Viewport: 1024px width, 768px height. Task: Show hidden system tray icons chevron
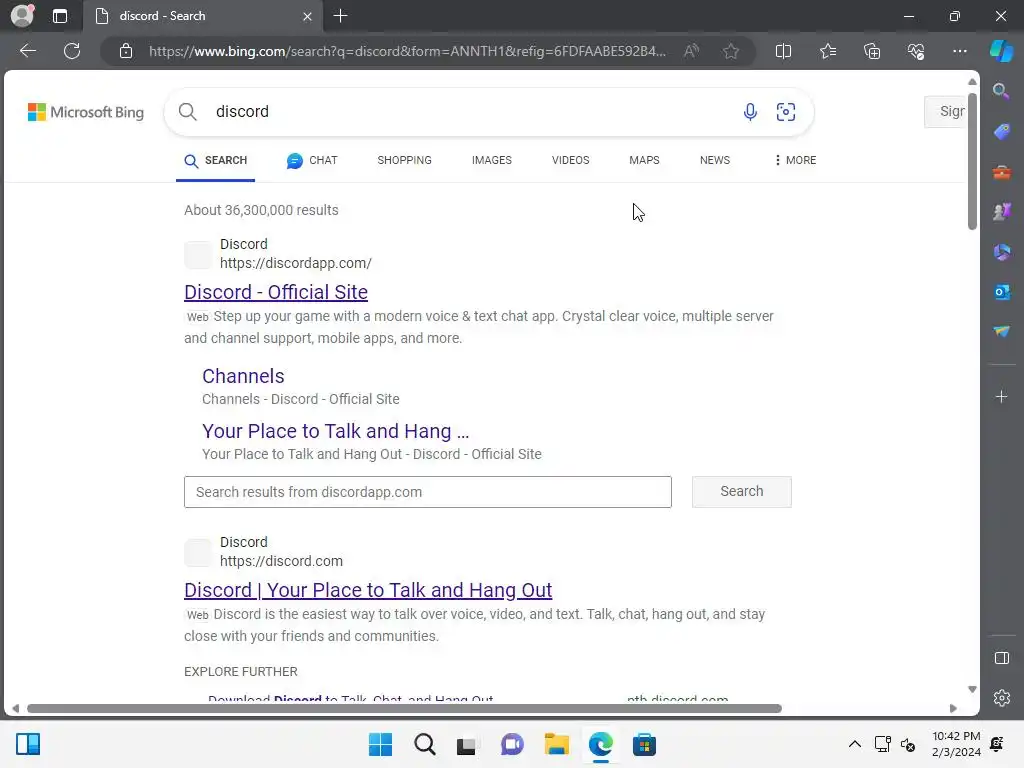click(854, 744)
